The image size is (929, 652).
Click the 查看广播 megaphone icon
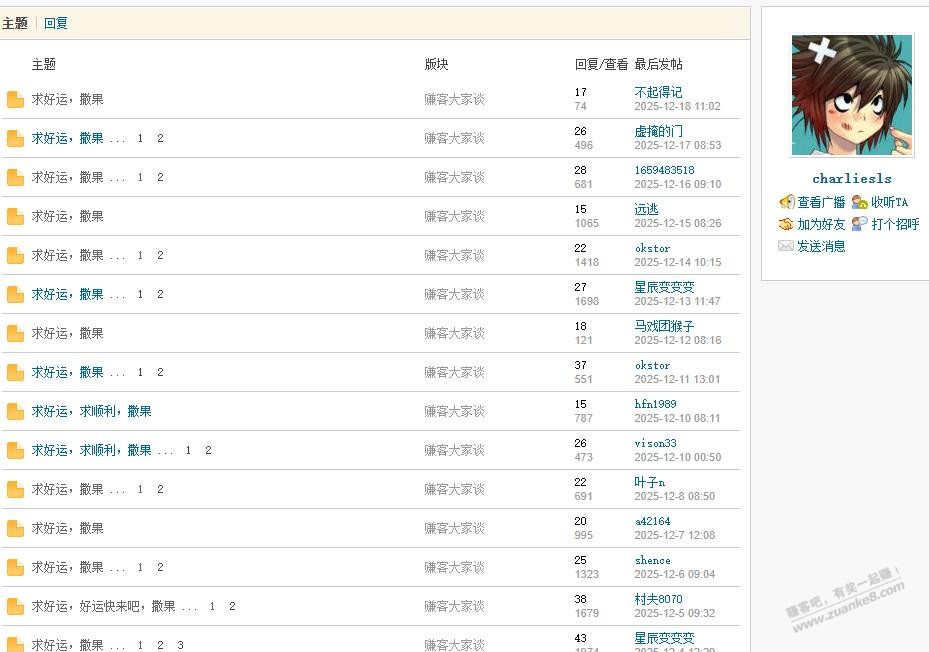786,202
